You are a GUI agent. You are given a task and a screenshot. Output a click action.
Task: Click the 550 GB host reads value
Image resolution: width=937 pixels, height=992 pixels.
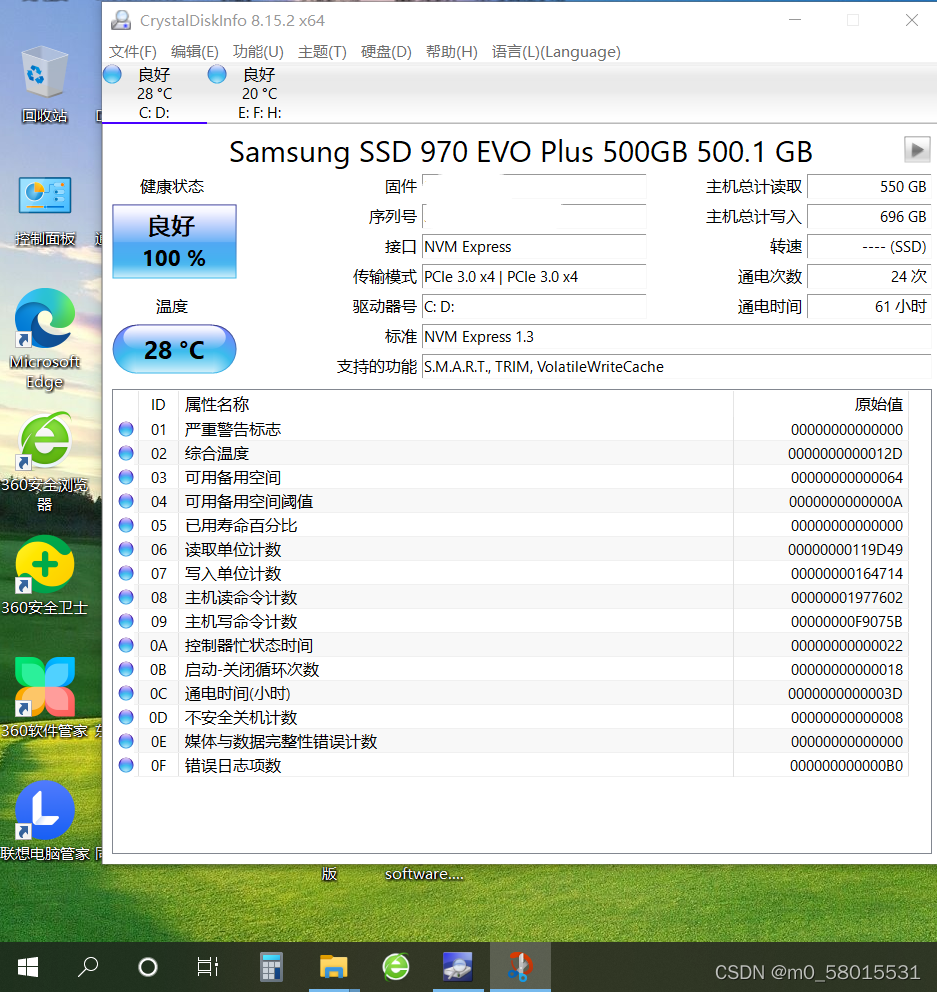coord(869,187)
